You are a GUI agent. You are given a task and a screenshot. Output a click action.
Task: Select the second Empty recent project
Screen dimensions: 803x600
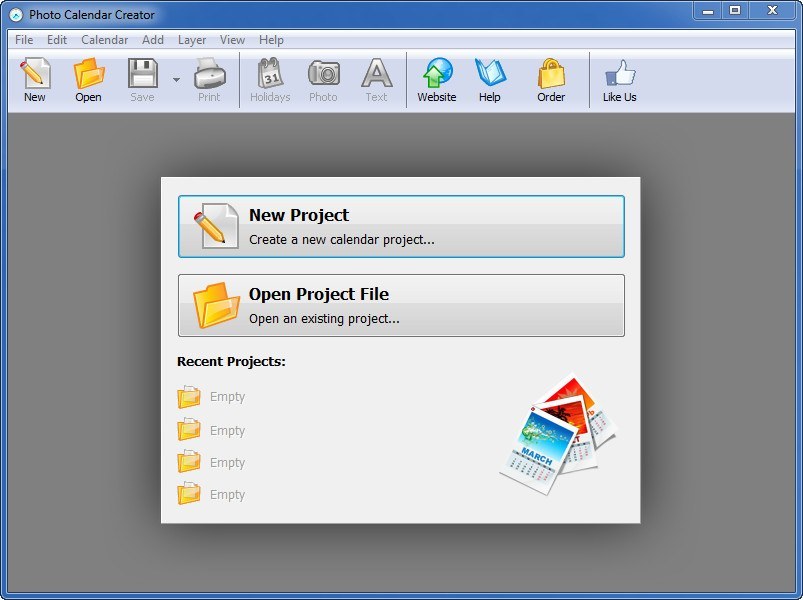coord(211,430)
